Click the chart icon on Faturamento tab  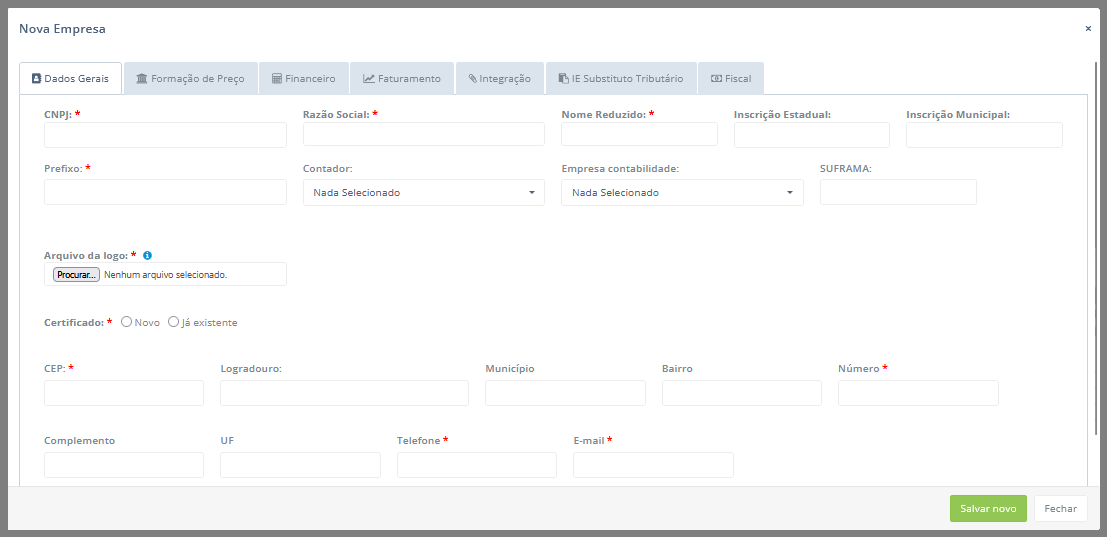(x=369, y=79)
